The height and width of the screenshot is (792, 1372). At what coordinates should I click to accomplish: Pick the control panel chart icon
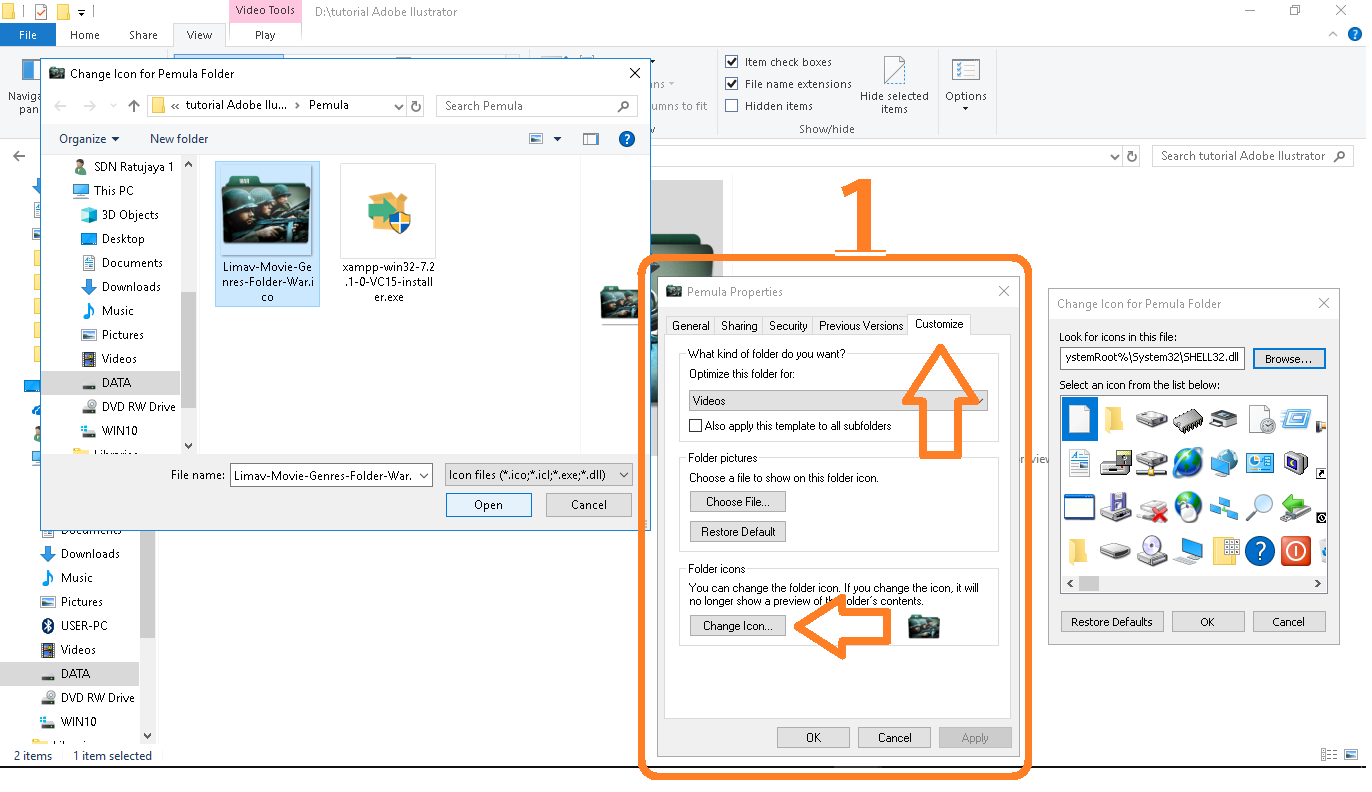pyautogui.click(x=1260, y=463)
